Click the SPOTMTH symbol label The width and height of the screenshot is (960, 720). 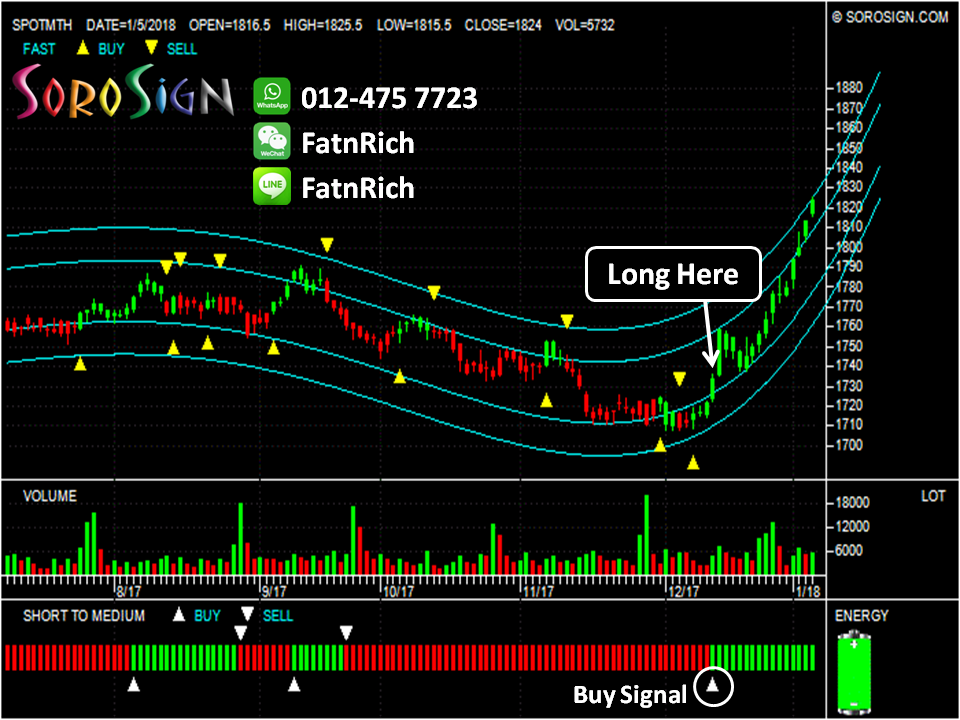pos(42,25)
